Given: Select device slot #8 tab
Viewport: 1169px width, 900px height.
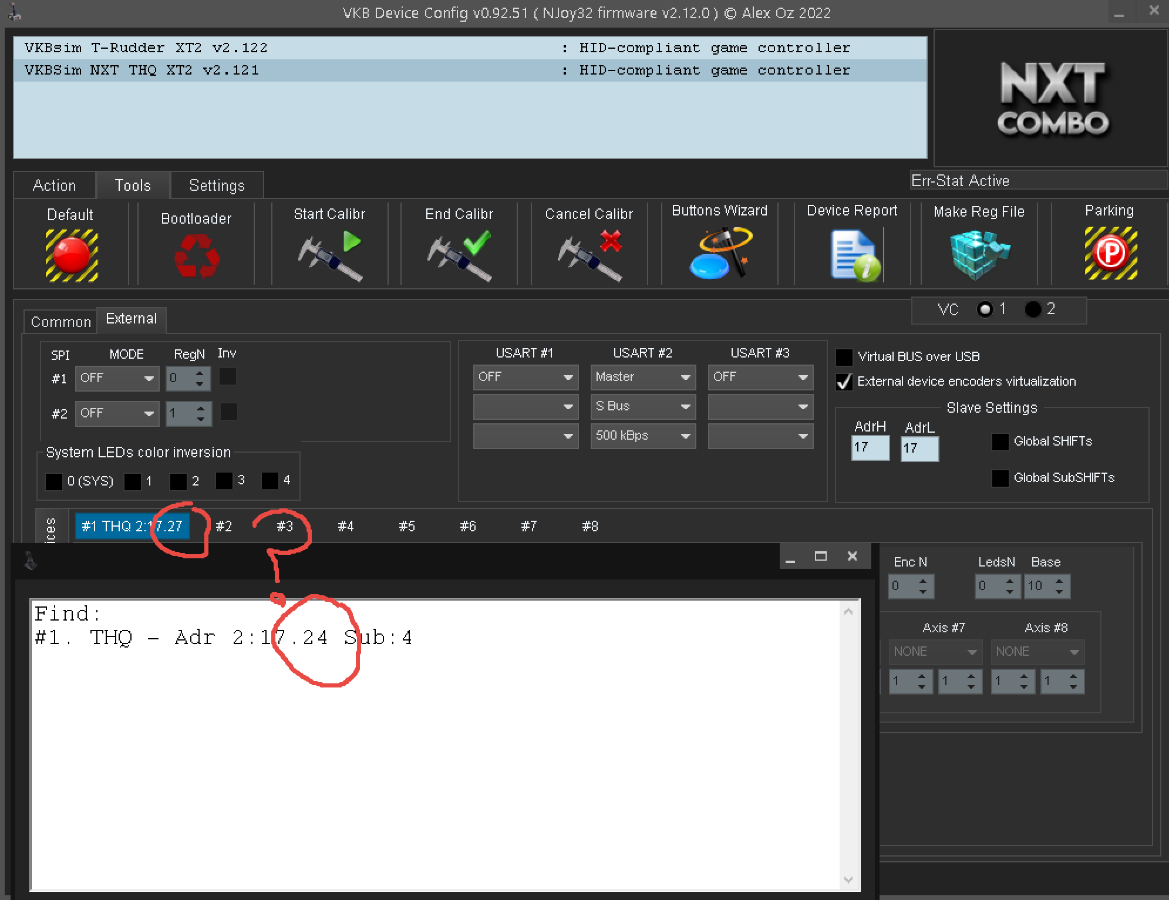Looking at the screenshot, I should click(x=590, y=526).
